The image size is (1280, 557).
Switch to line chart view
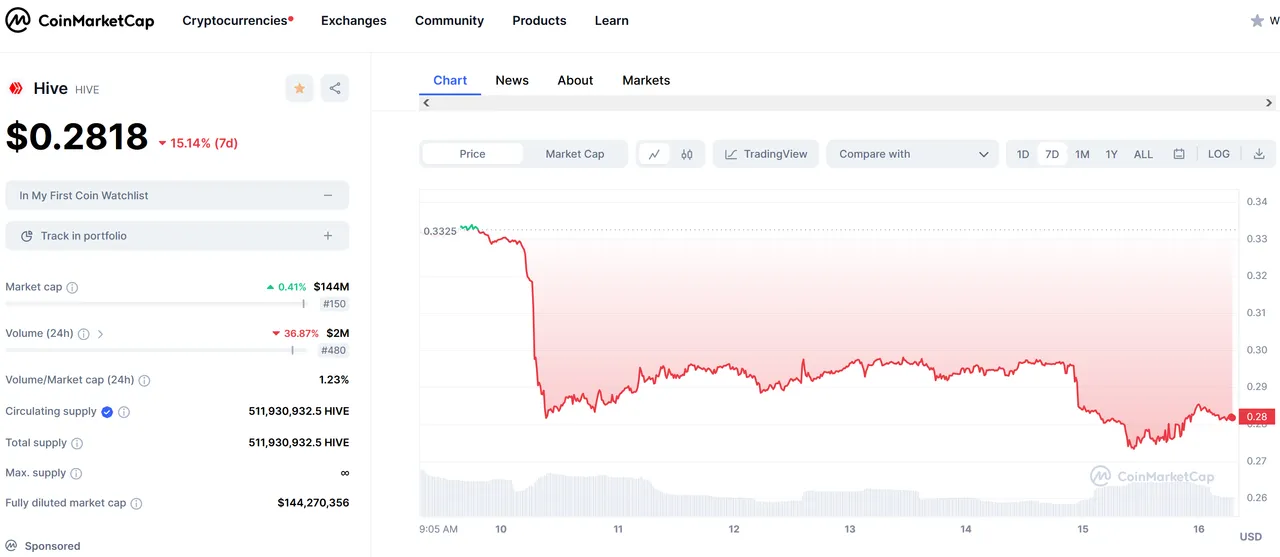[x=654, y=154]
